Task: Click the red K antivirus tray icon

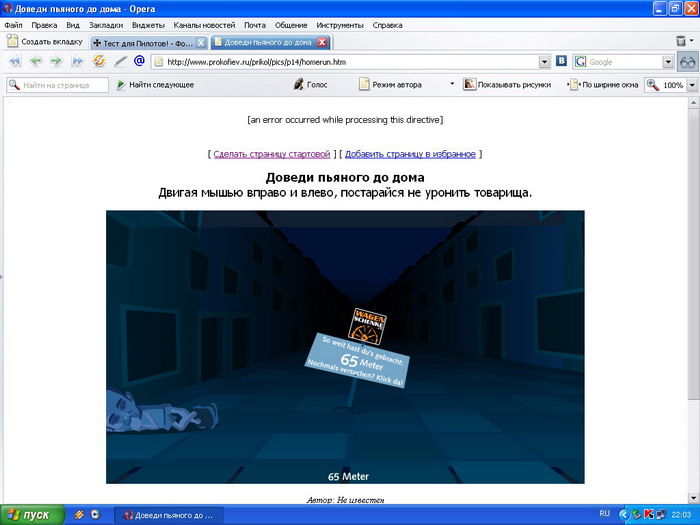Action: tap(649, 515)
